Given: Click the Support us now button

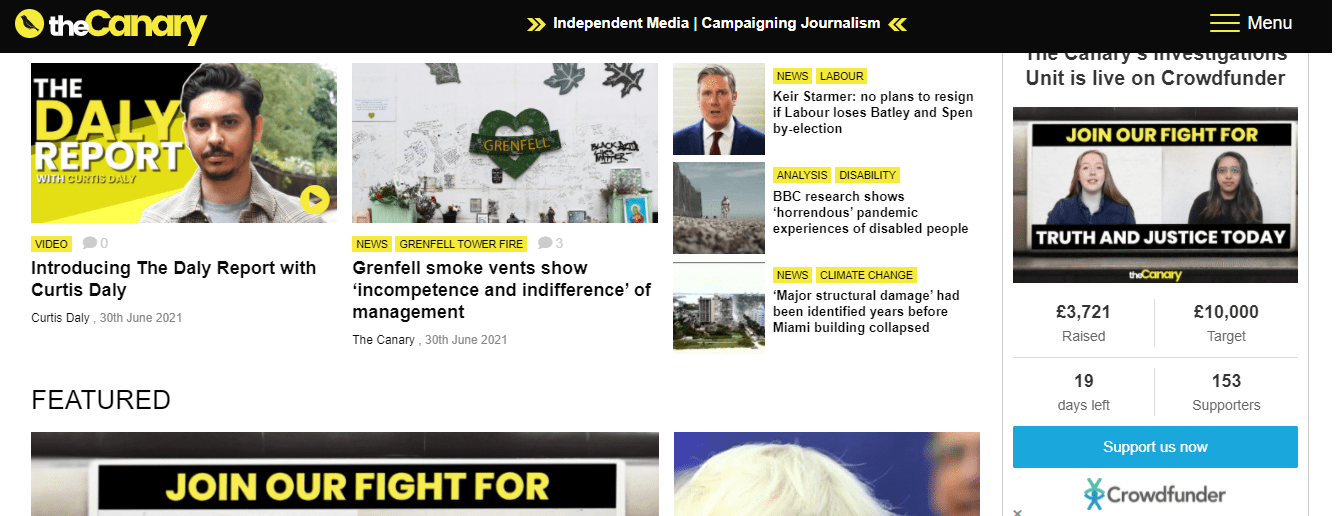Looking at the screenshot, I should (1155, 447).
